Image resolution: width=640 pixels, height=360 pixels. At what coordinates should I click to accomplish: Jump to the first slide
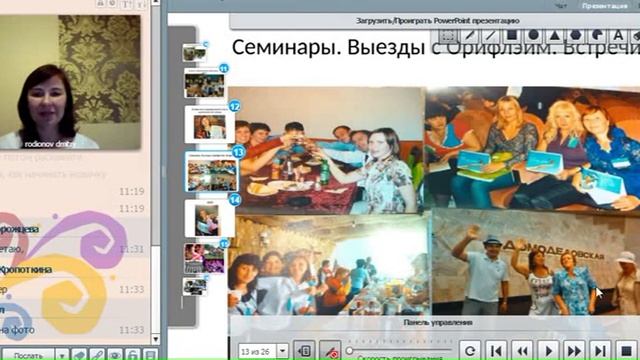[x=496, y=351]
